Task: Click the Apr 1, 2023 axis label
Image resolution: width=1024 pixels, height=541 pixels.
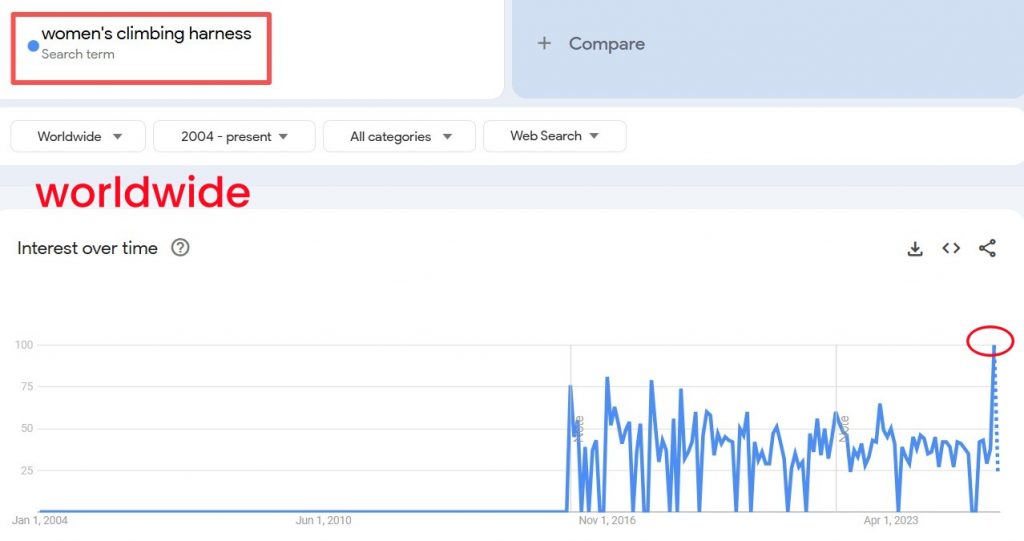Action: coord(890,520)
